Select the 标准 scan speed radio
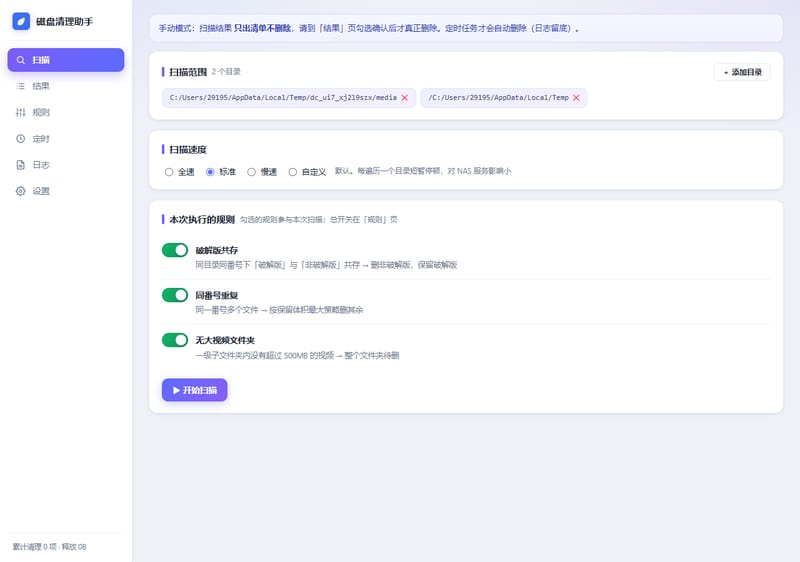 210,172
